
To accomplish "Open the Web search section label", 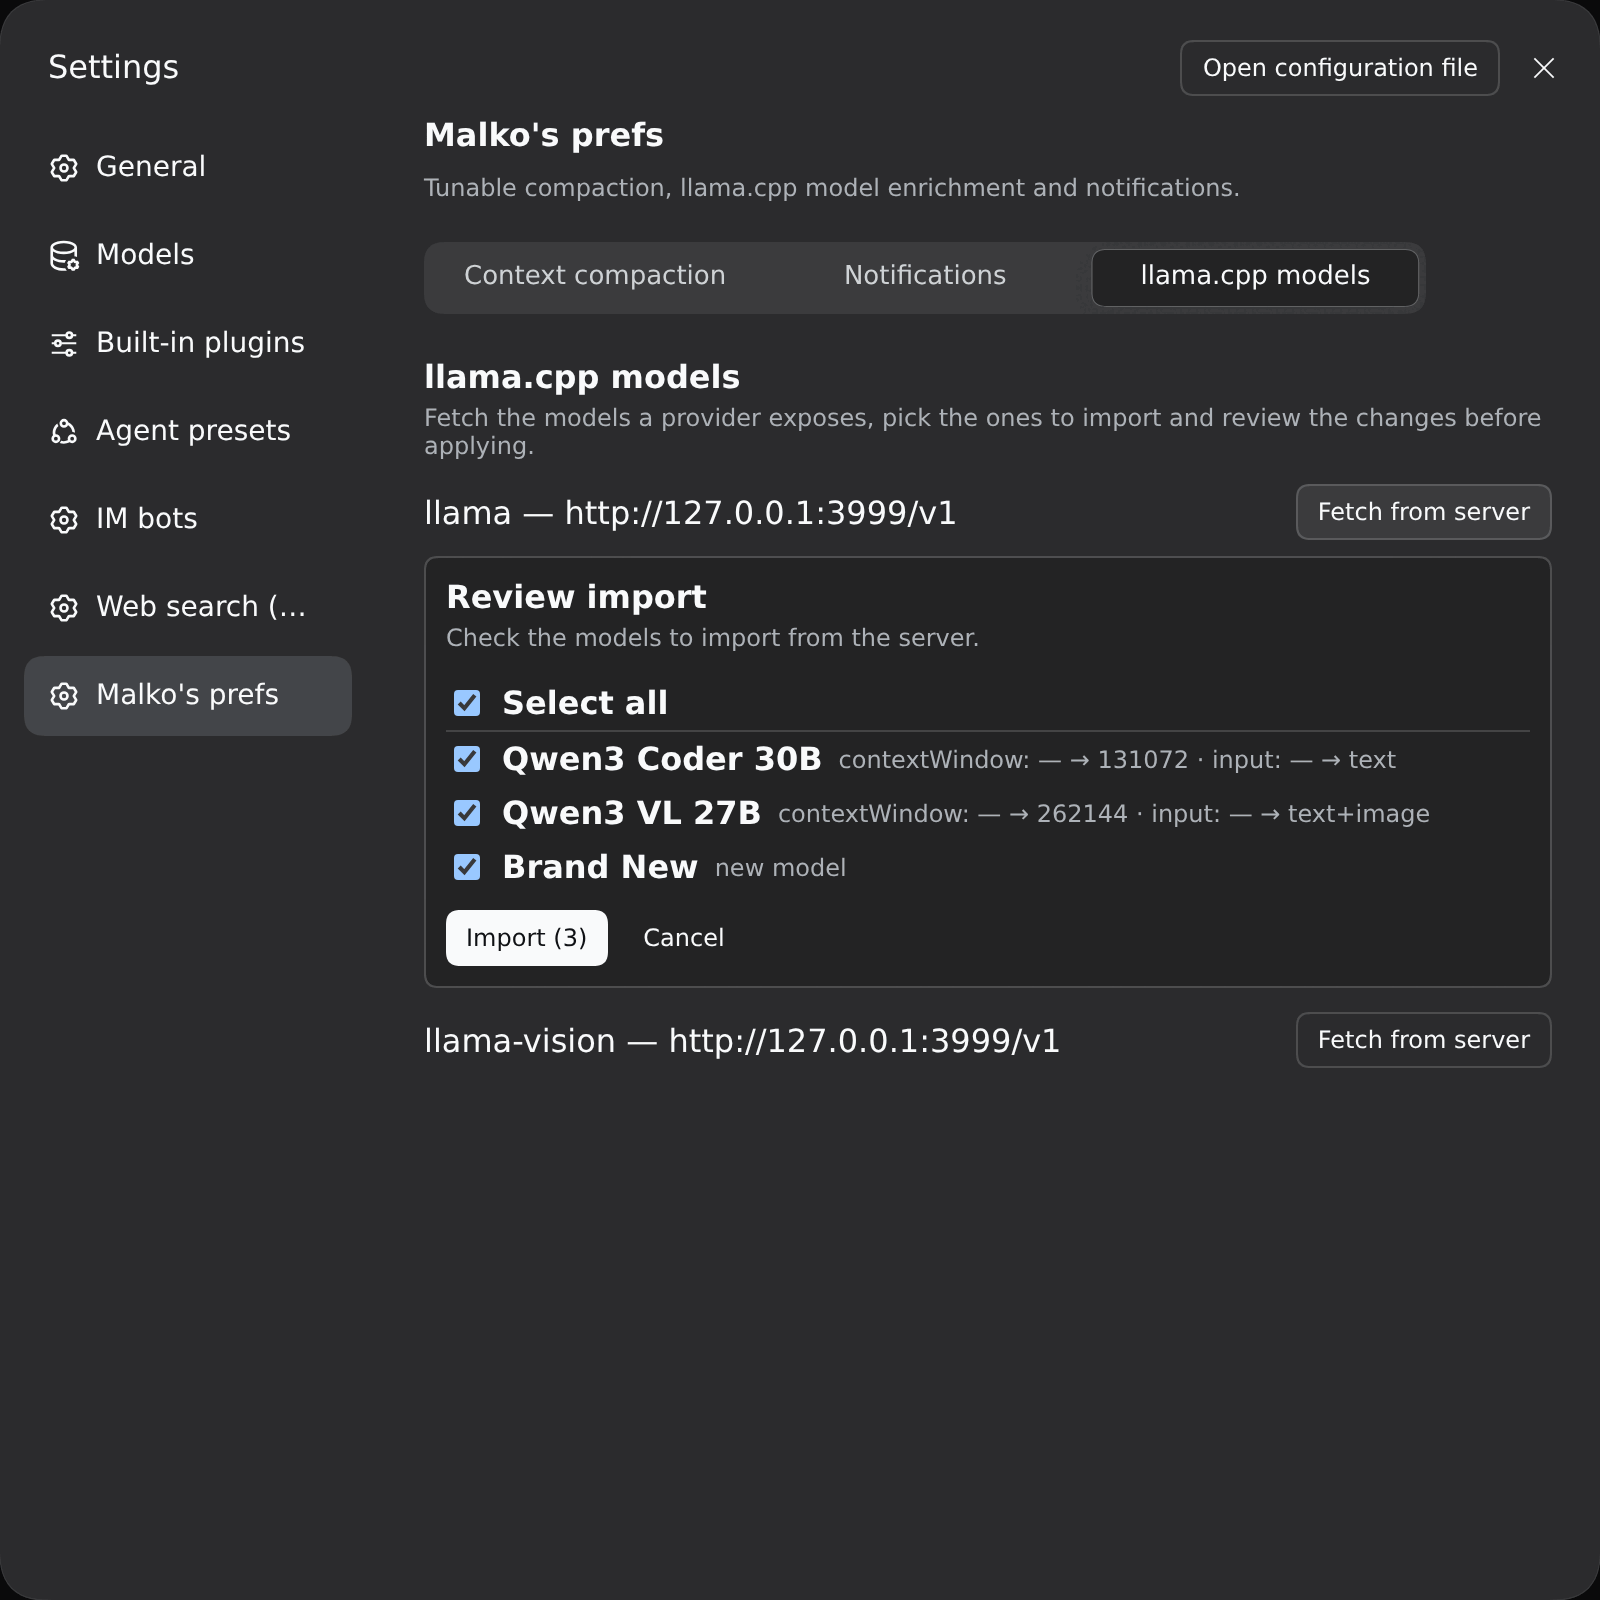I will [x=201, y=606].
